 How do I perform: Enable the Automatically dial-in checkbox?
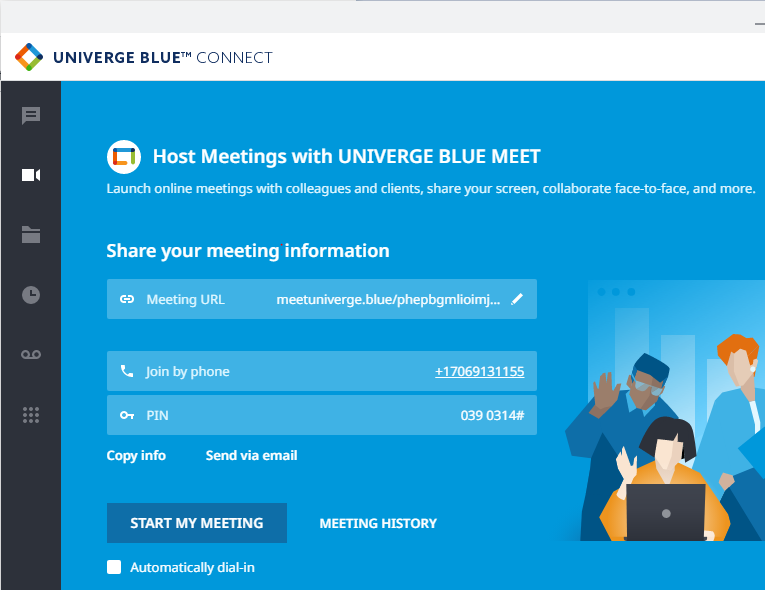pyautogui.click(x=114, y=568)
